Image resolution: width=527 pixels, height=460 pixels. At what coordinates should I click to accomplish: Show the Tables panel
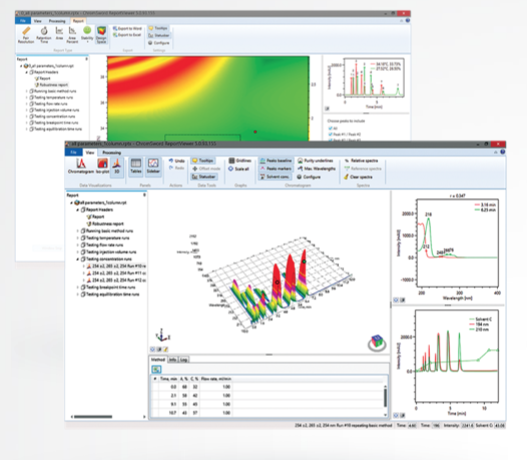click(136, 166)
